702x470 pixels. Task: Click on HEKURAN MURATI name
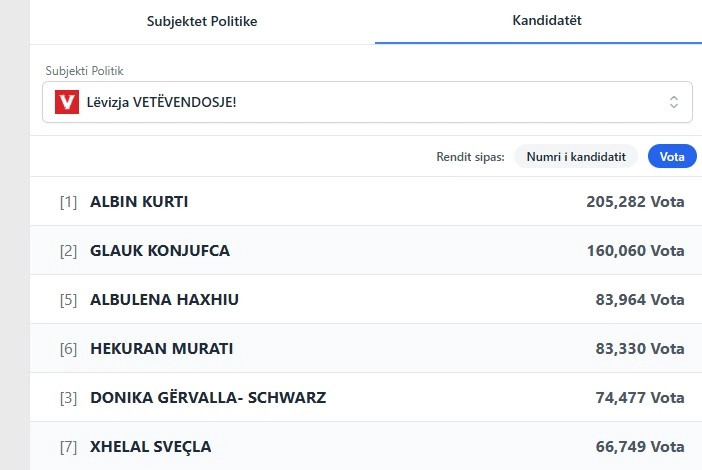161,349
